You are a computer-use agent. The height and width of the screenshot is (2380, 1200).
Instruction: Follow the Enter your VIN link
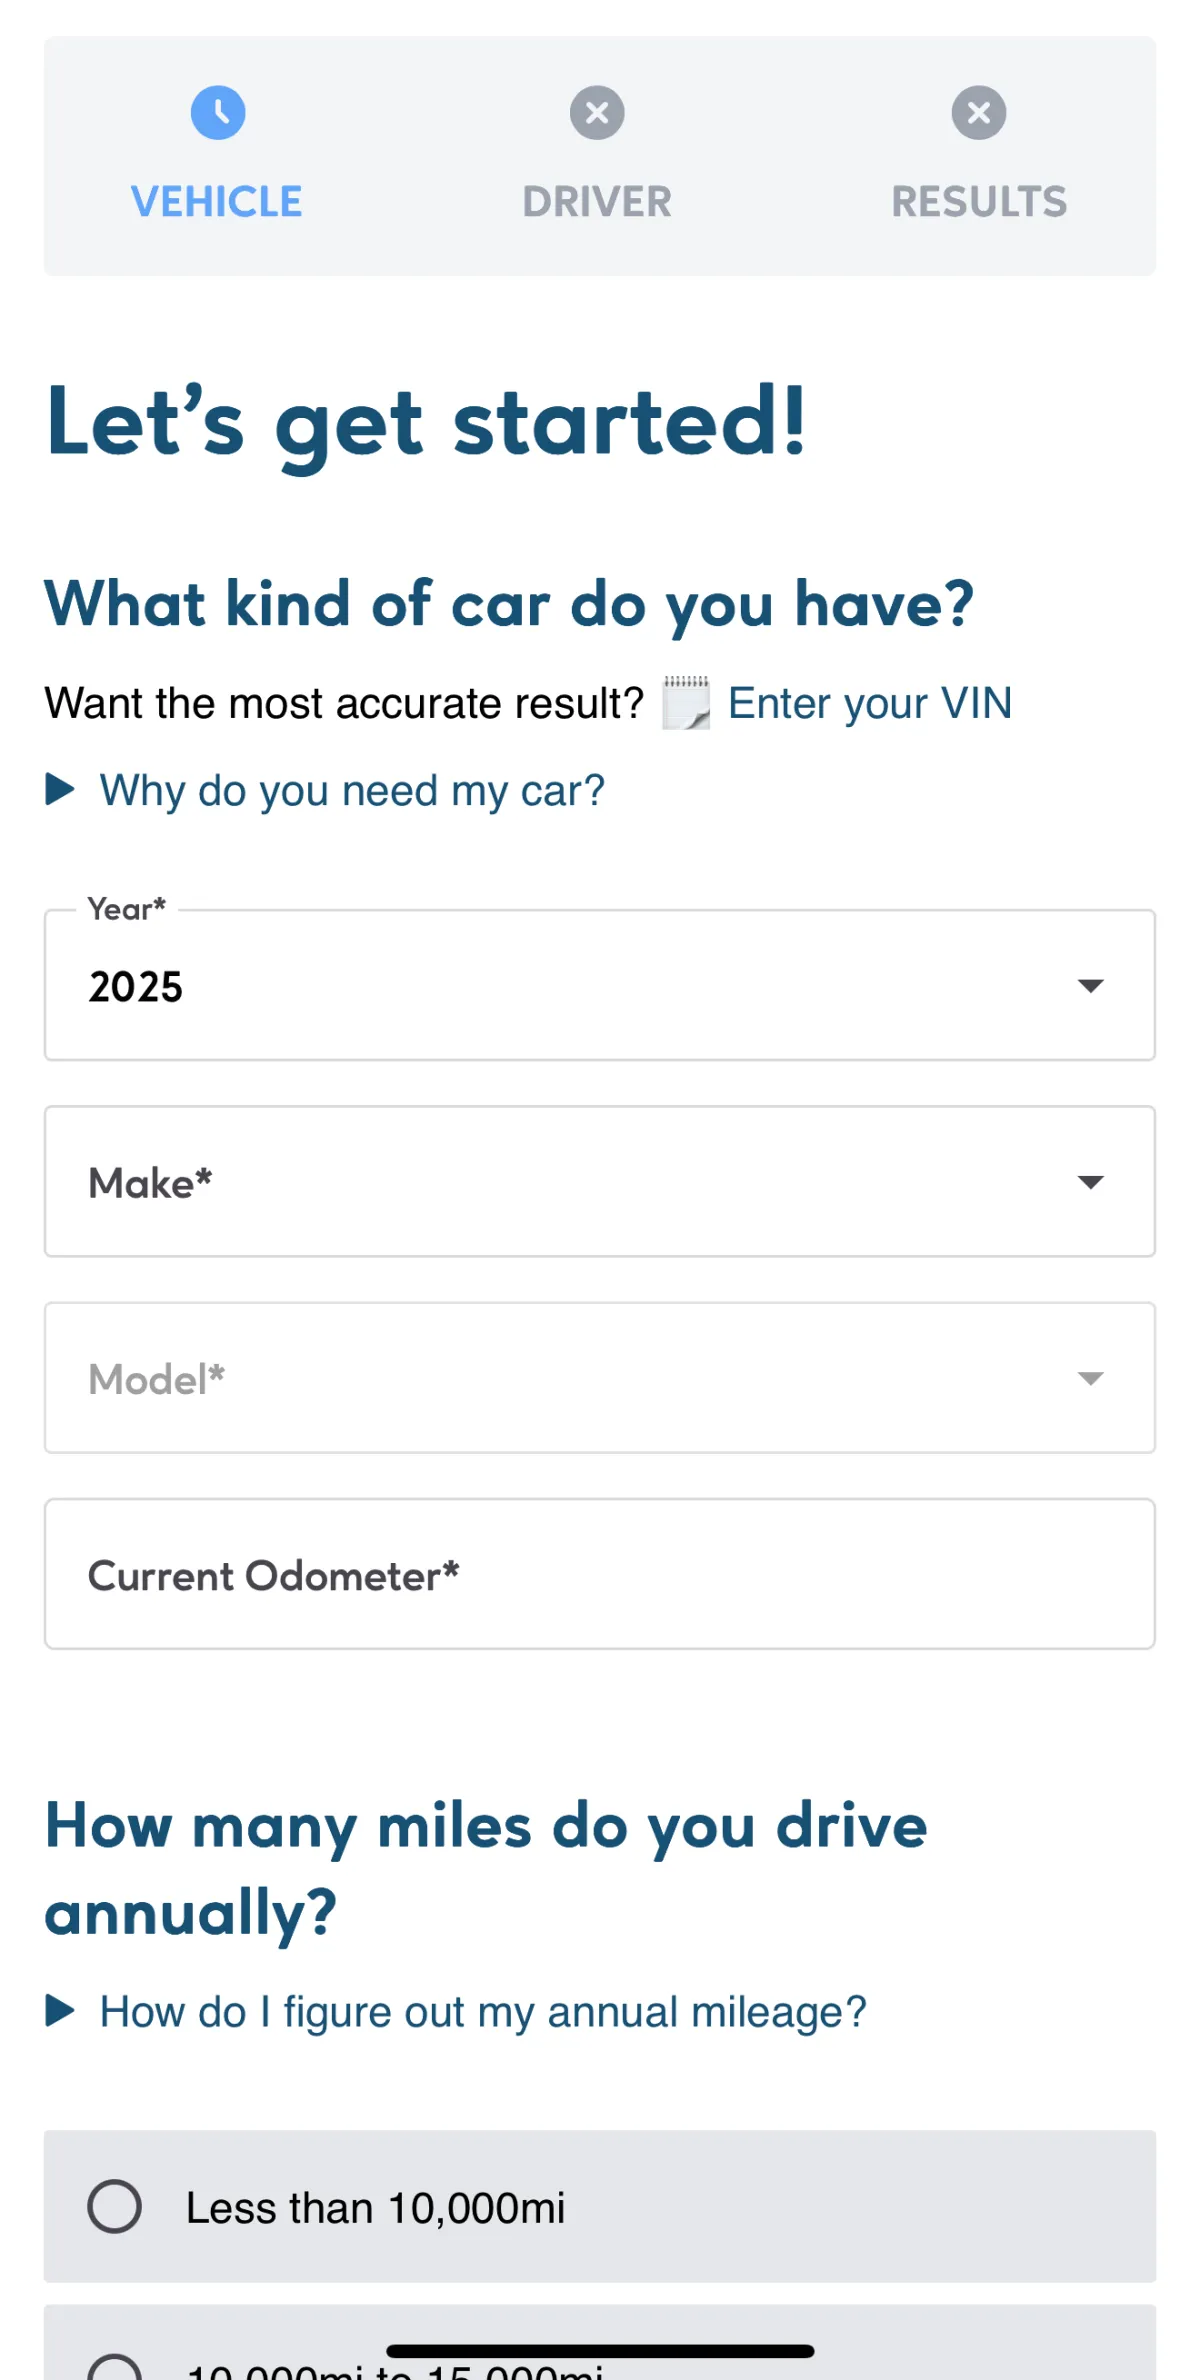[870, 703]
